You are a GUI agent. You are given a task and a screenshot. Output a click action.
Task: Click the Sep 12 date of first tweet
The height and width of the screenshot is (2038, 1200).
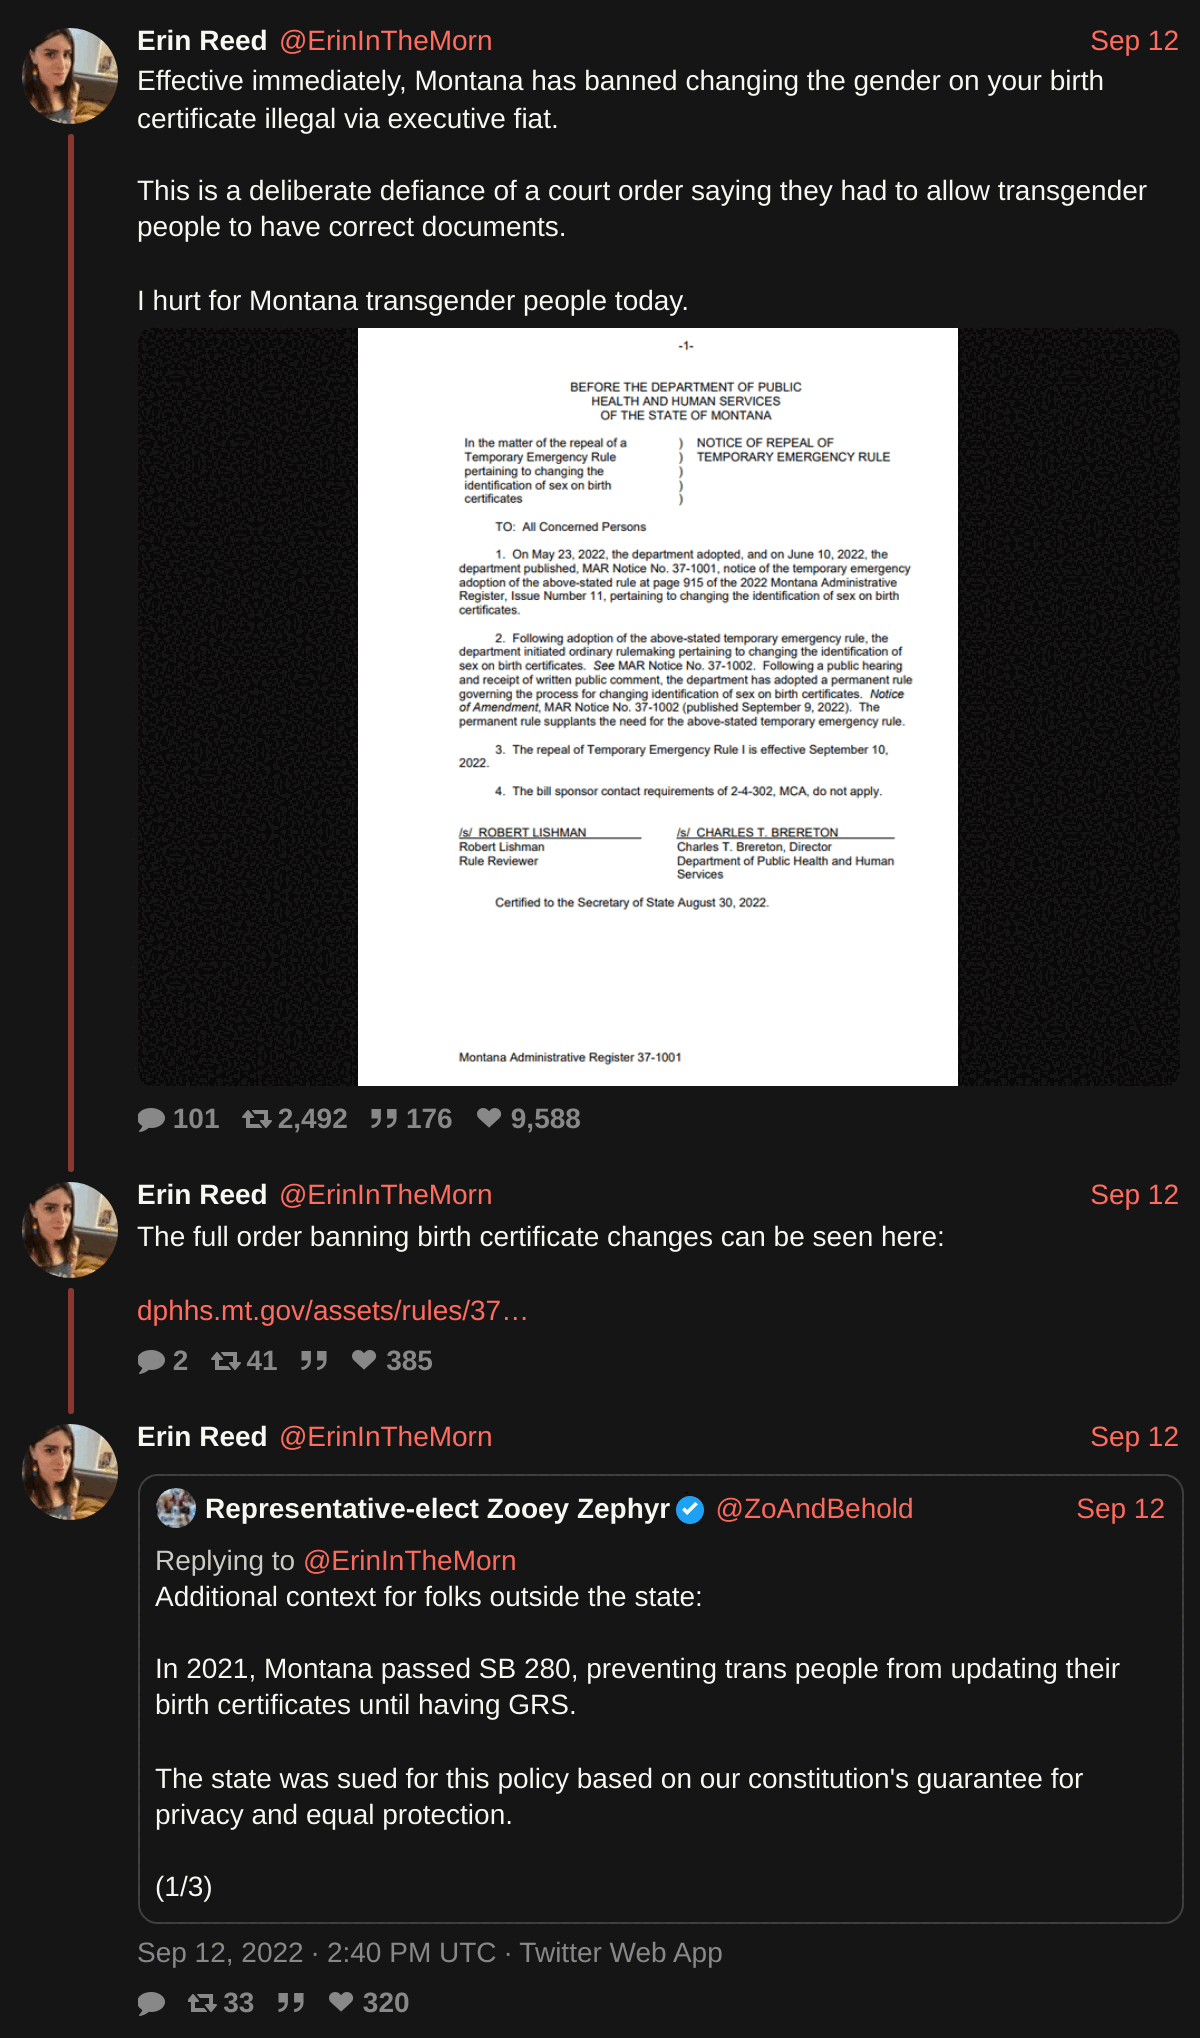(x=1134, y=41)
